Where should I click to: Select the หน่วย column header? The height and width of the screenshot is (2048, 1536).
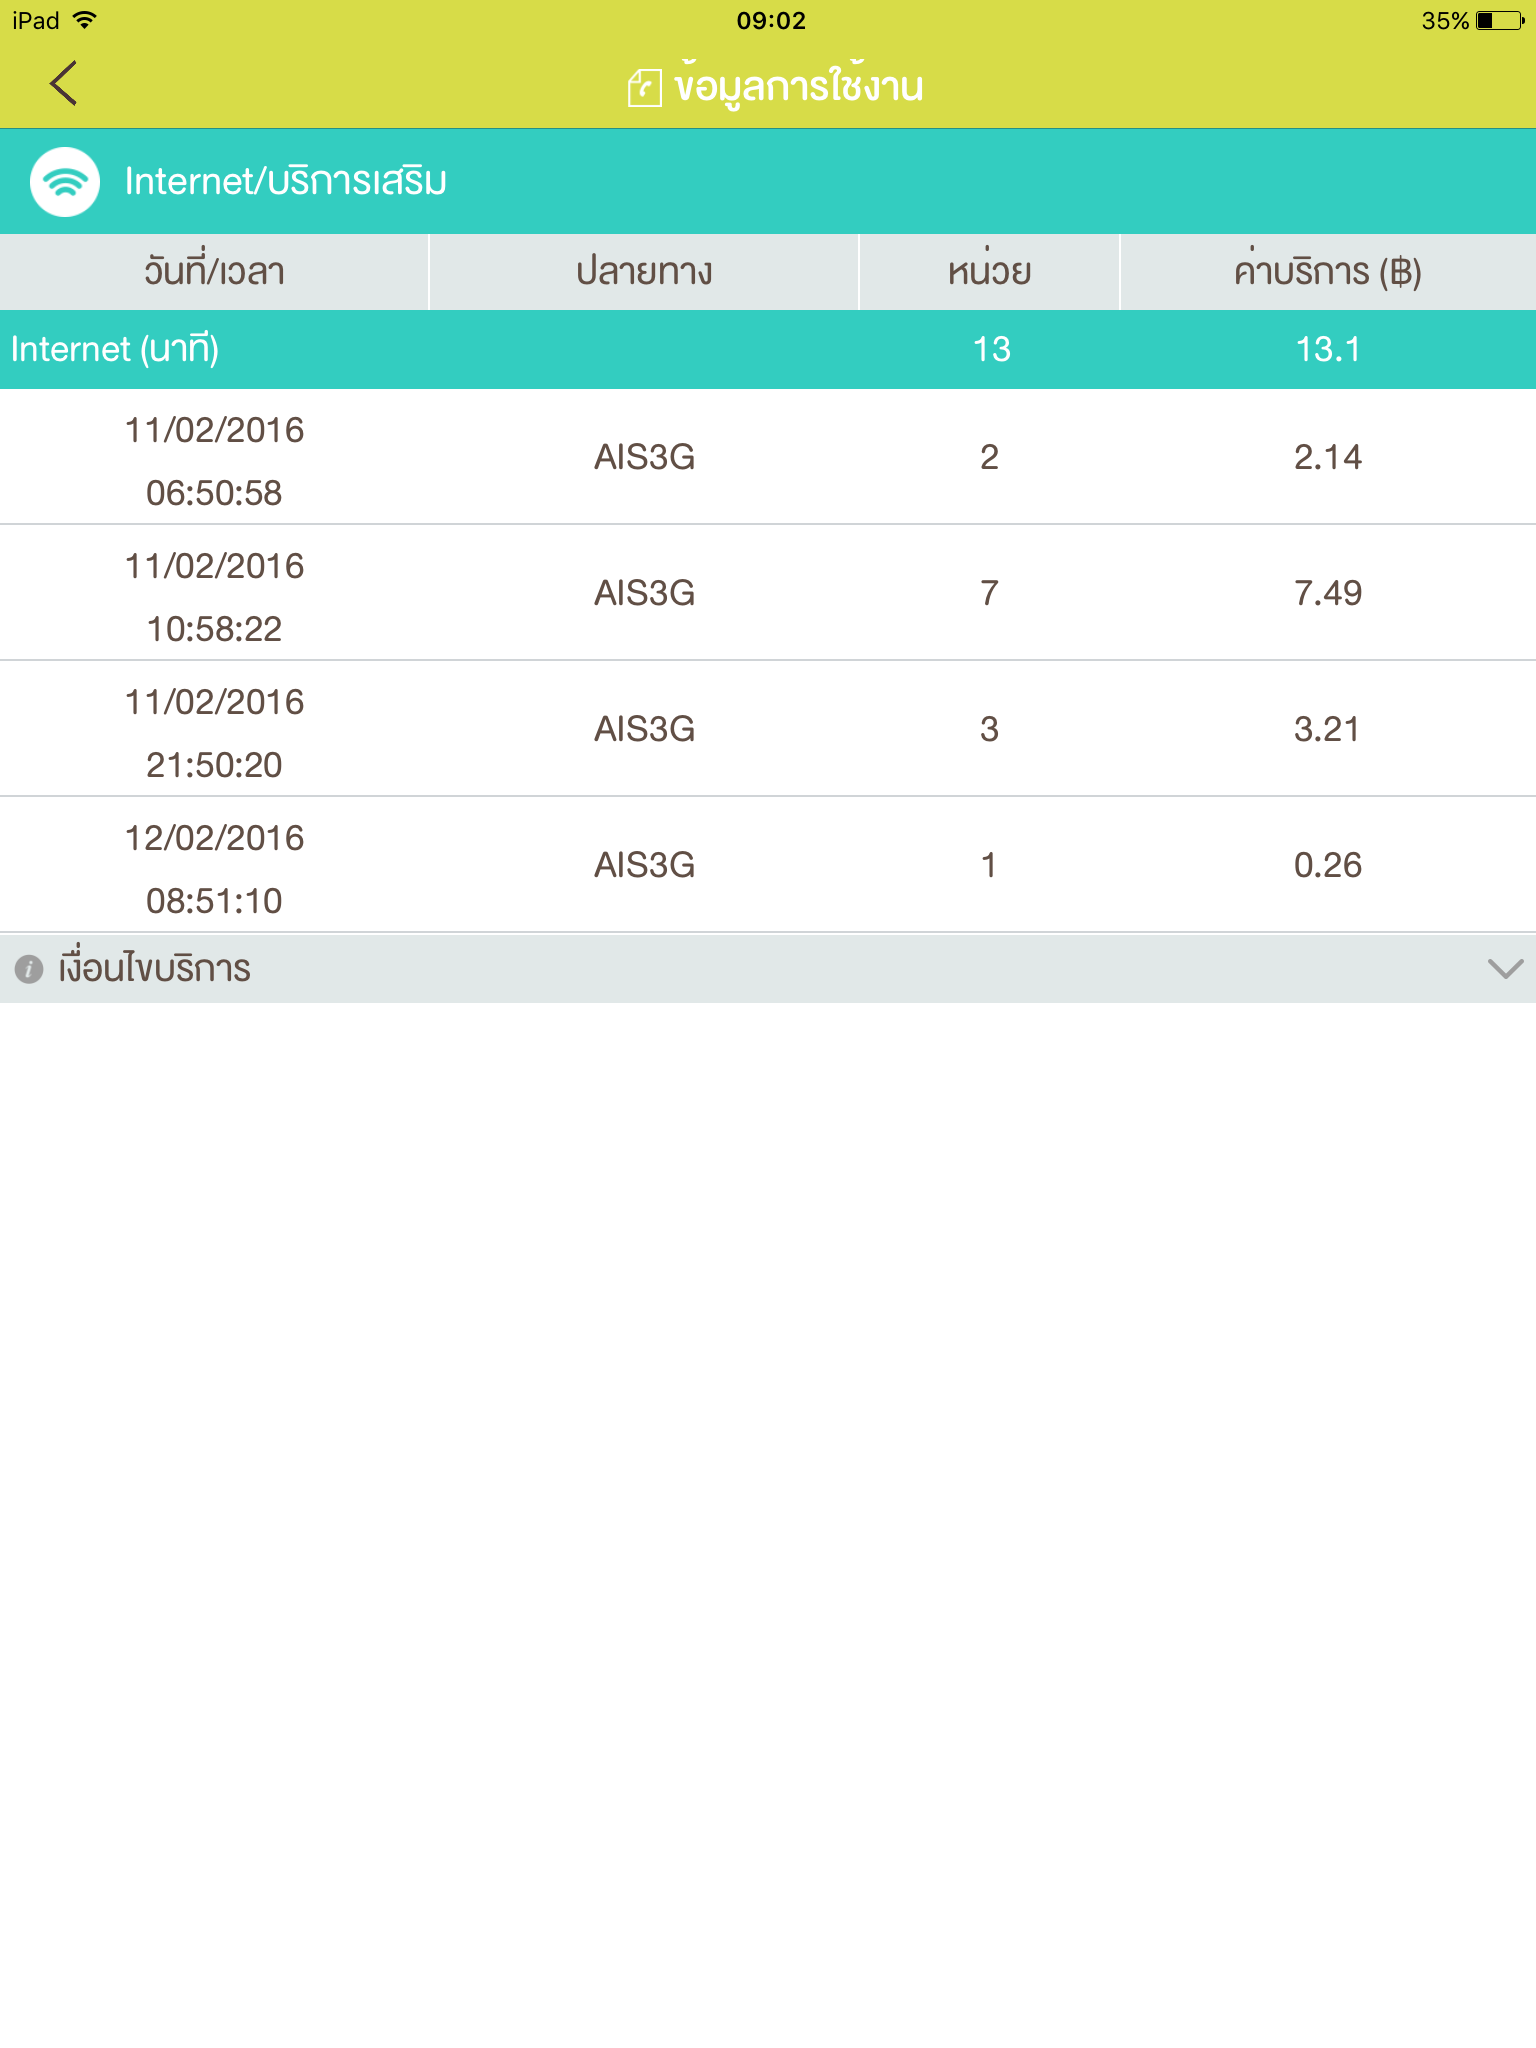click(989, 271)
